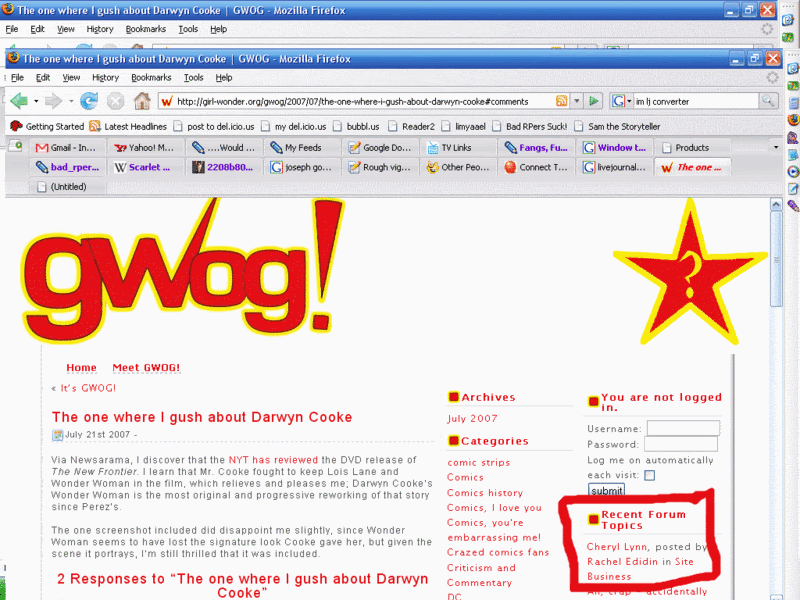Open the Help menu in the front window
Viewport: 800px width, 600px height.
pyautogui.click(x=224, y=78)
